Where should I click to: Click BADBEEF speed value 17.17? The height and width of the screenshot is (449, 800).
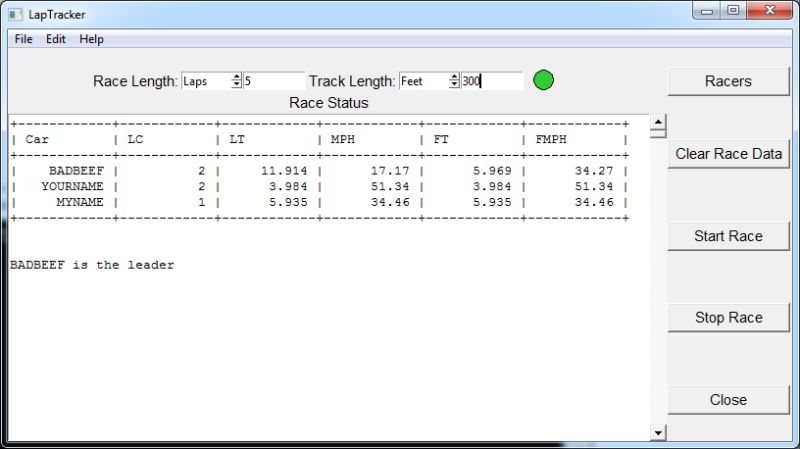[390, 170]
